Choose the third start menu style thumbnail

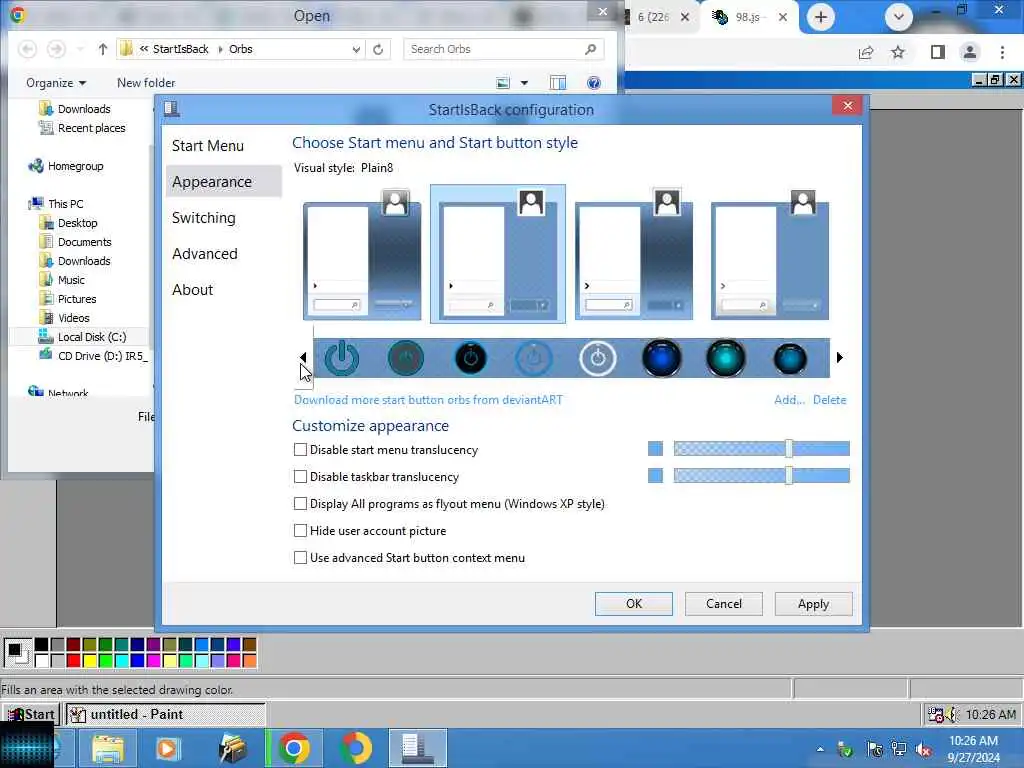633,254
